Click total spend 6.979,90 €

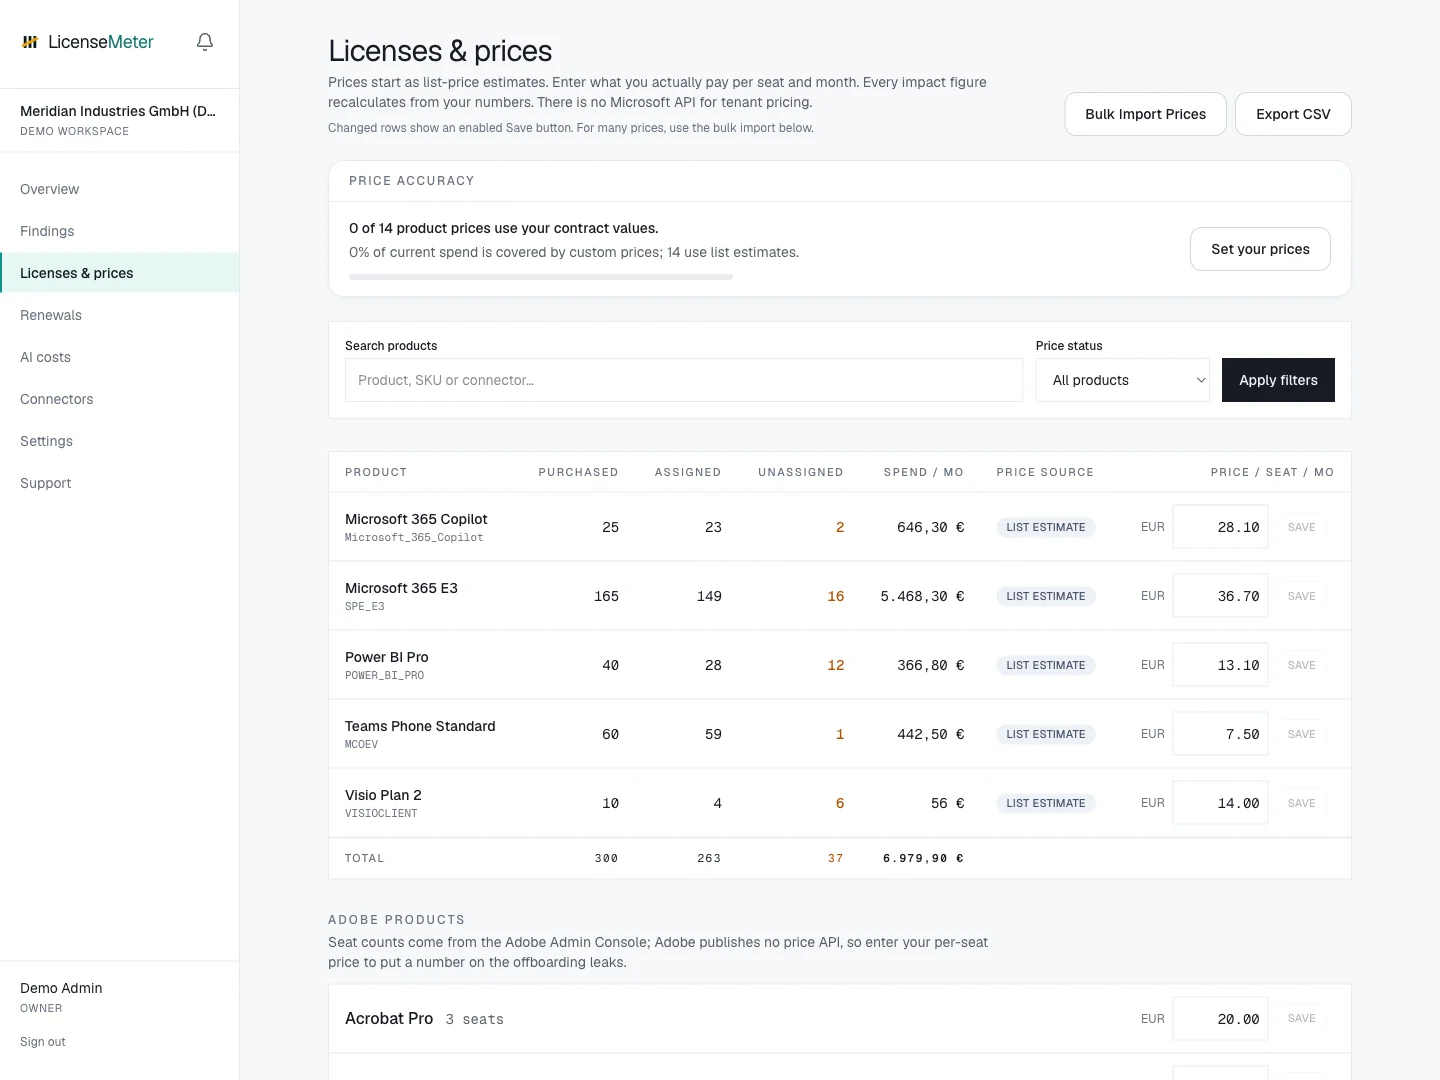(923, 858)
